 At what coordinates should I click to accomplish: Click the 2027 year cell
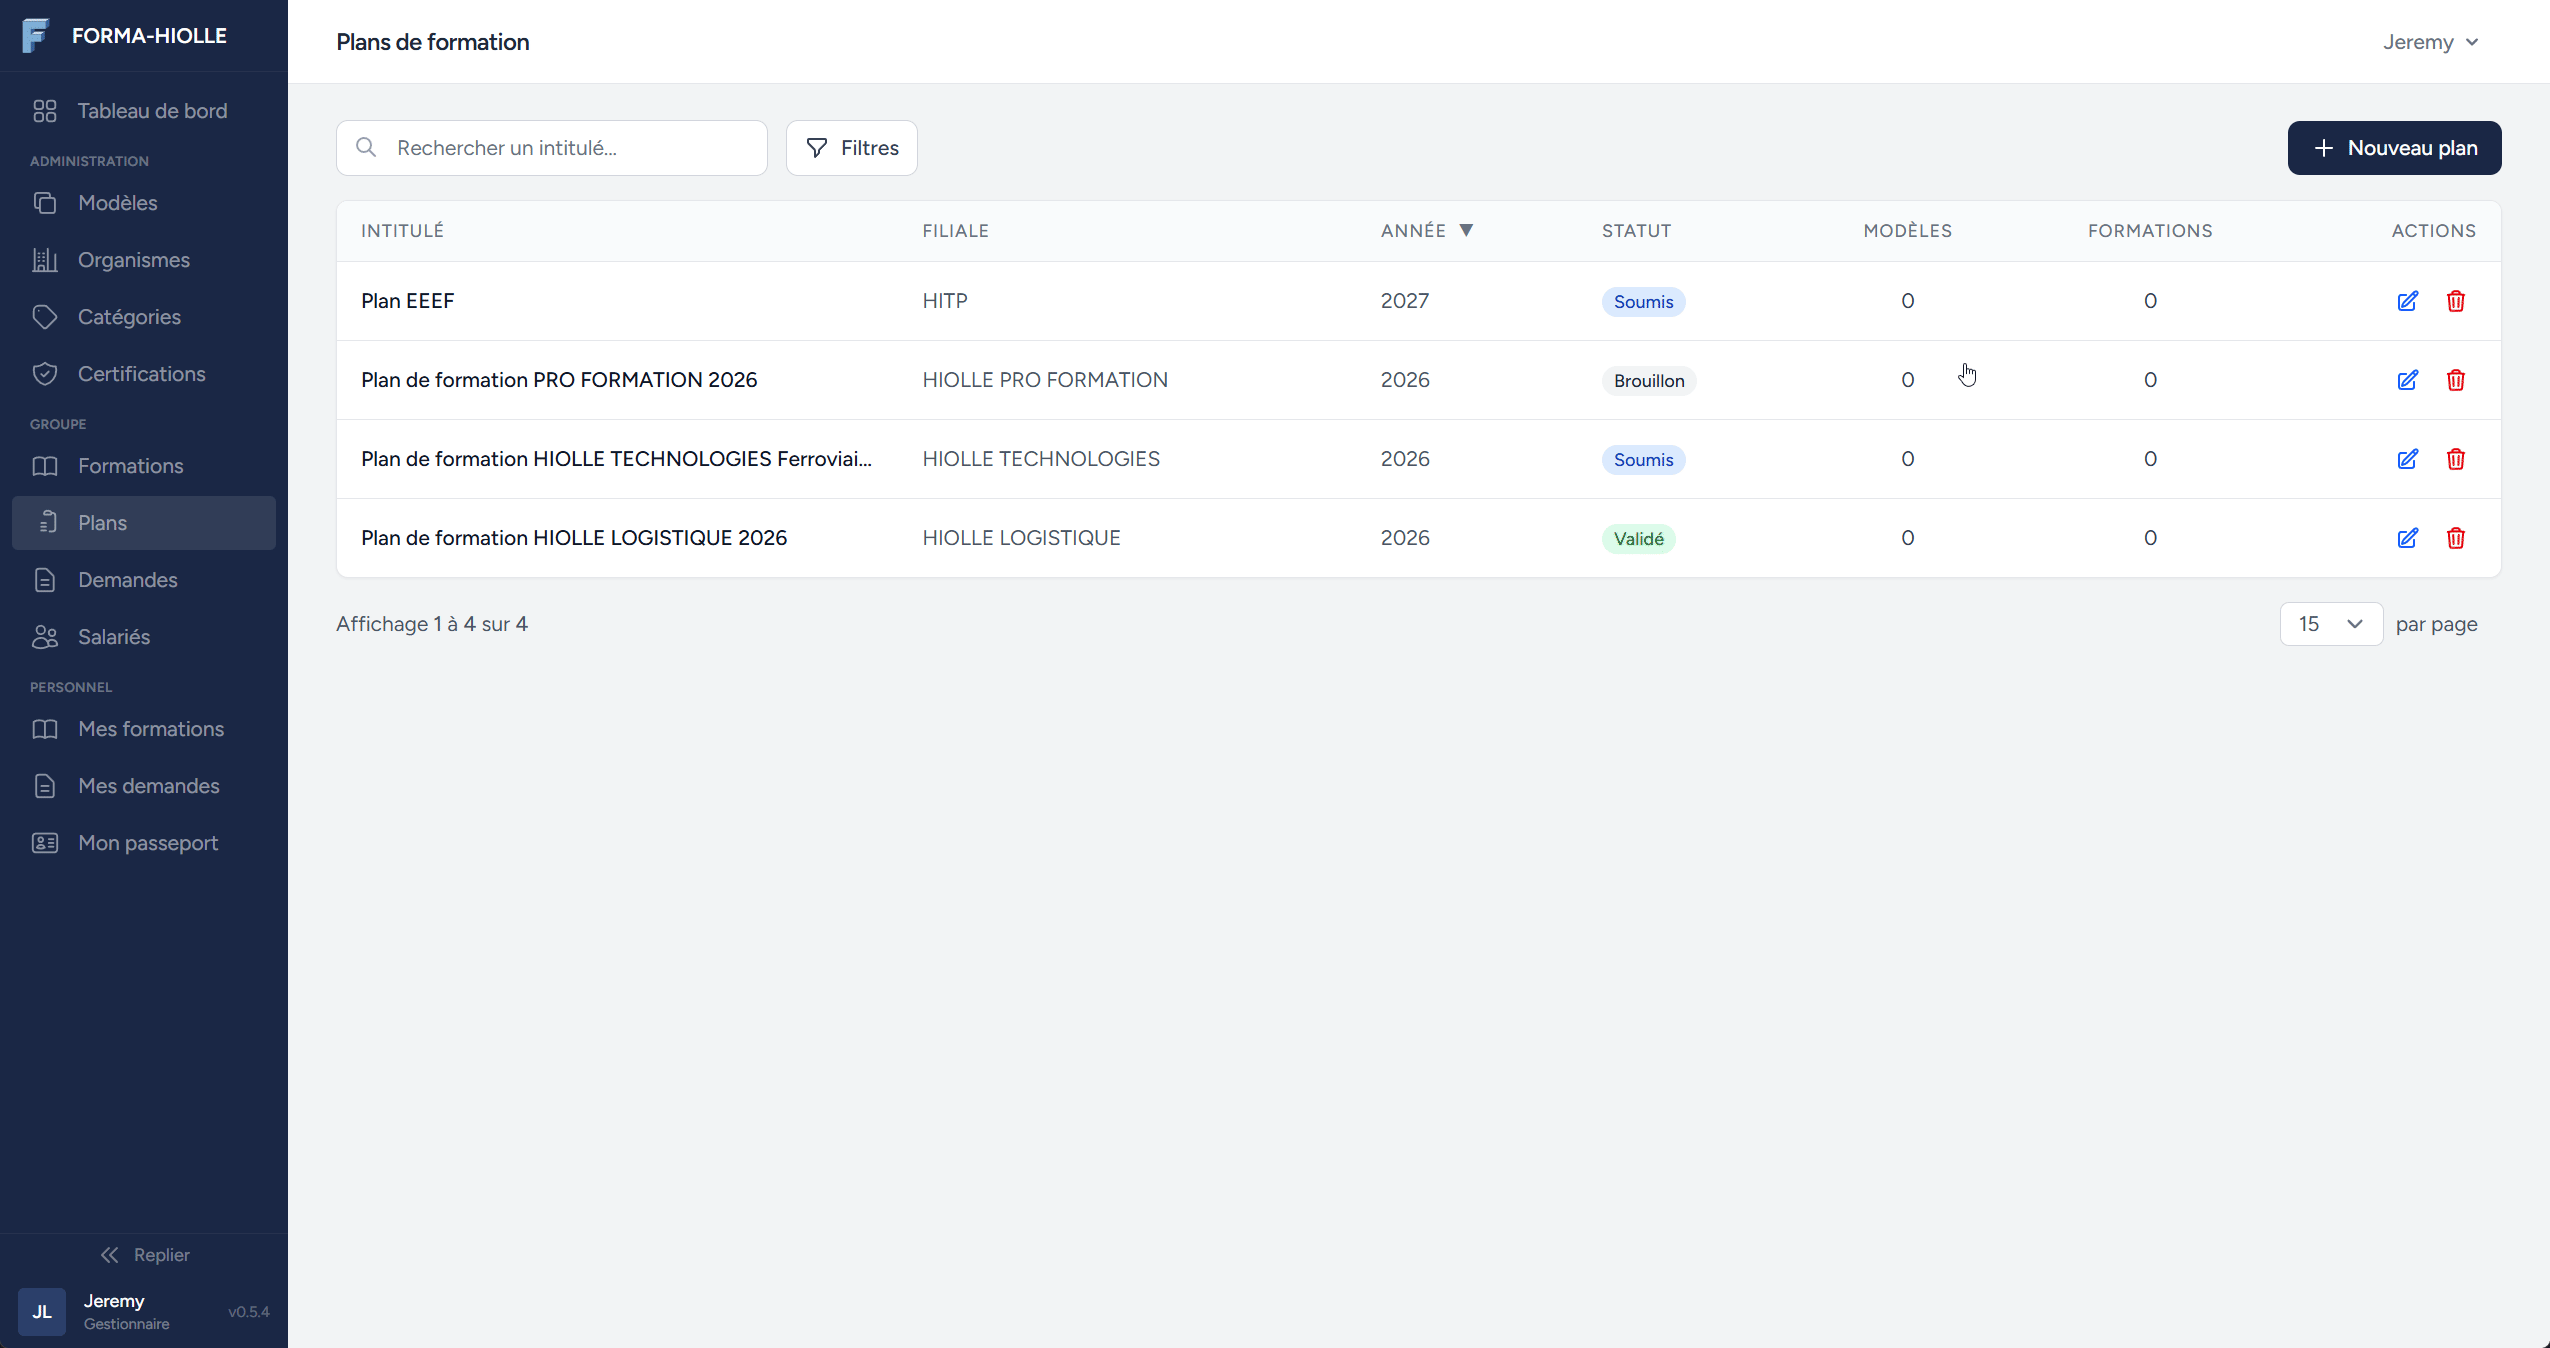(x=1404, y=301)
